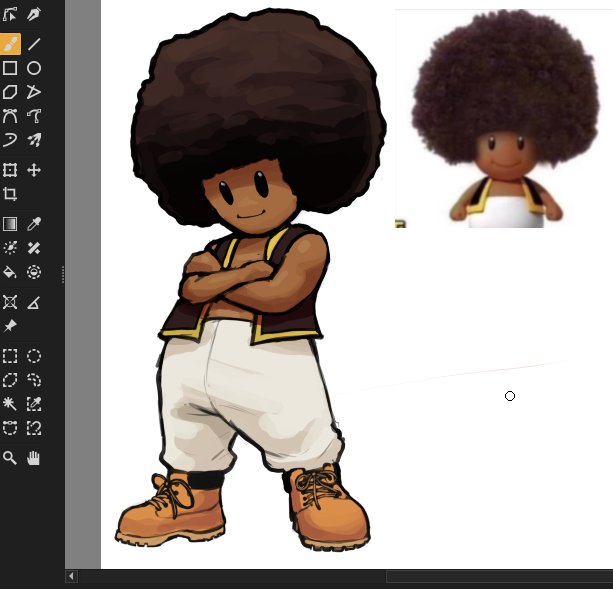This screenshot has height=589, width=613.
Task: Select the highlighted Freehand Brush tool
Action: pyautogui.click(x=10, y=44)
